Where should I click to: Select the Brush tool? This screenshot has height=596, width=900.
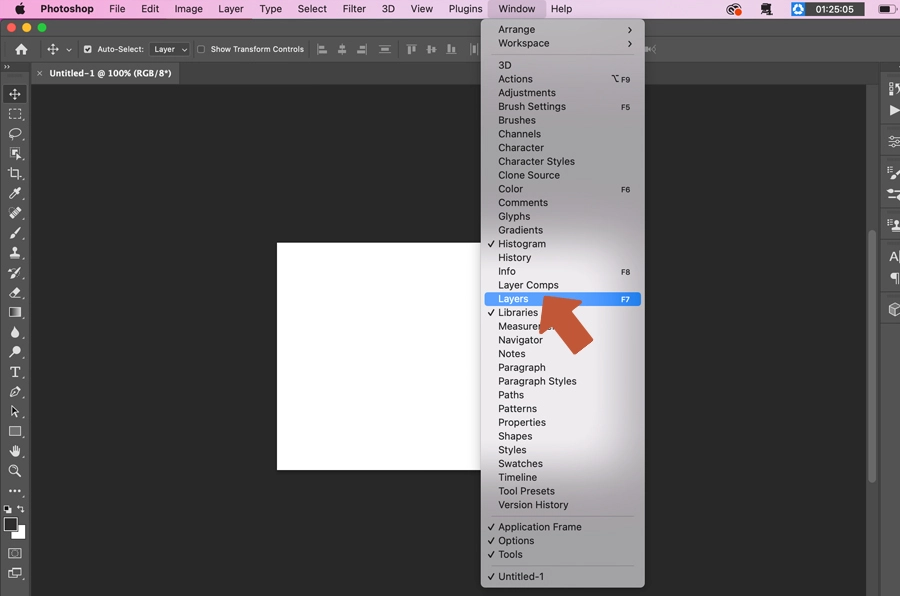(15, 233)
